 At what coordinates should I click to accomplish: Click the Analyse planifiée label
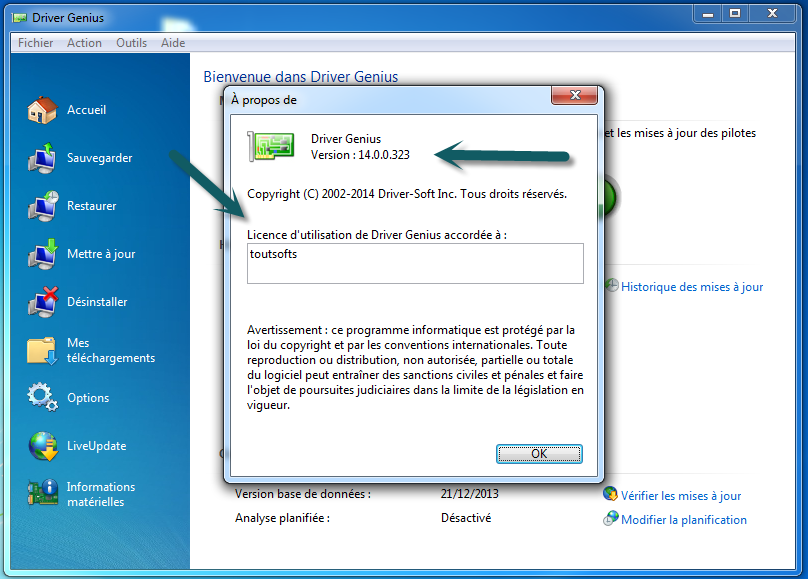click(x=282, y=518)
